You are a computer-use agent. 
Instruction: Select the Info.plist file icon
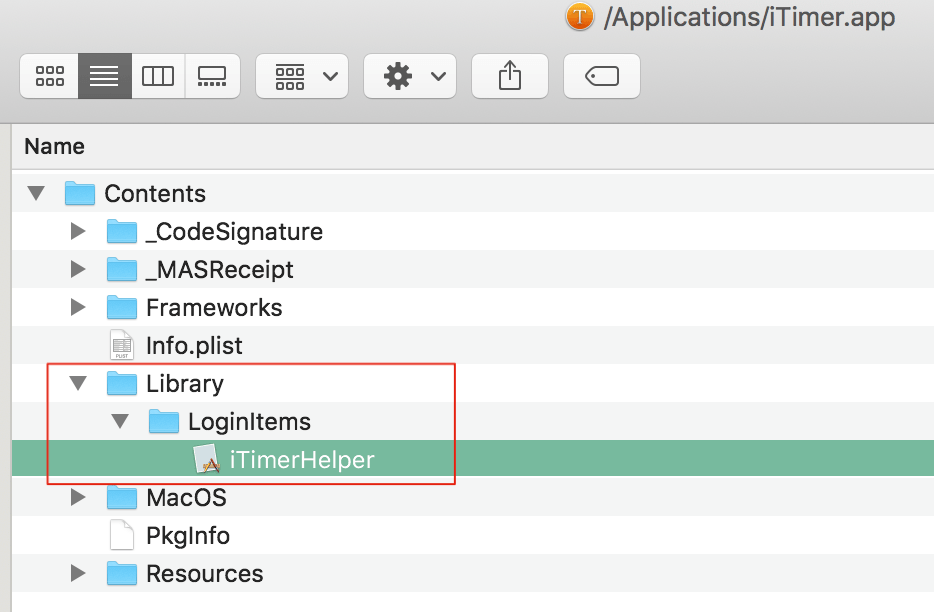(122, 345)
